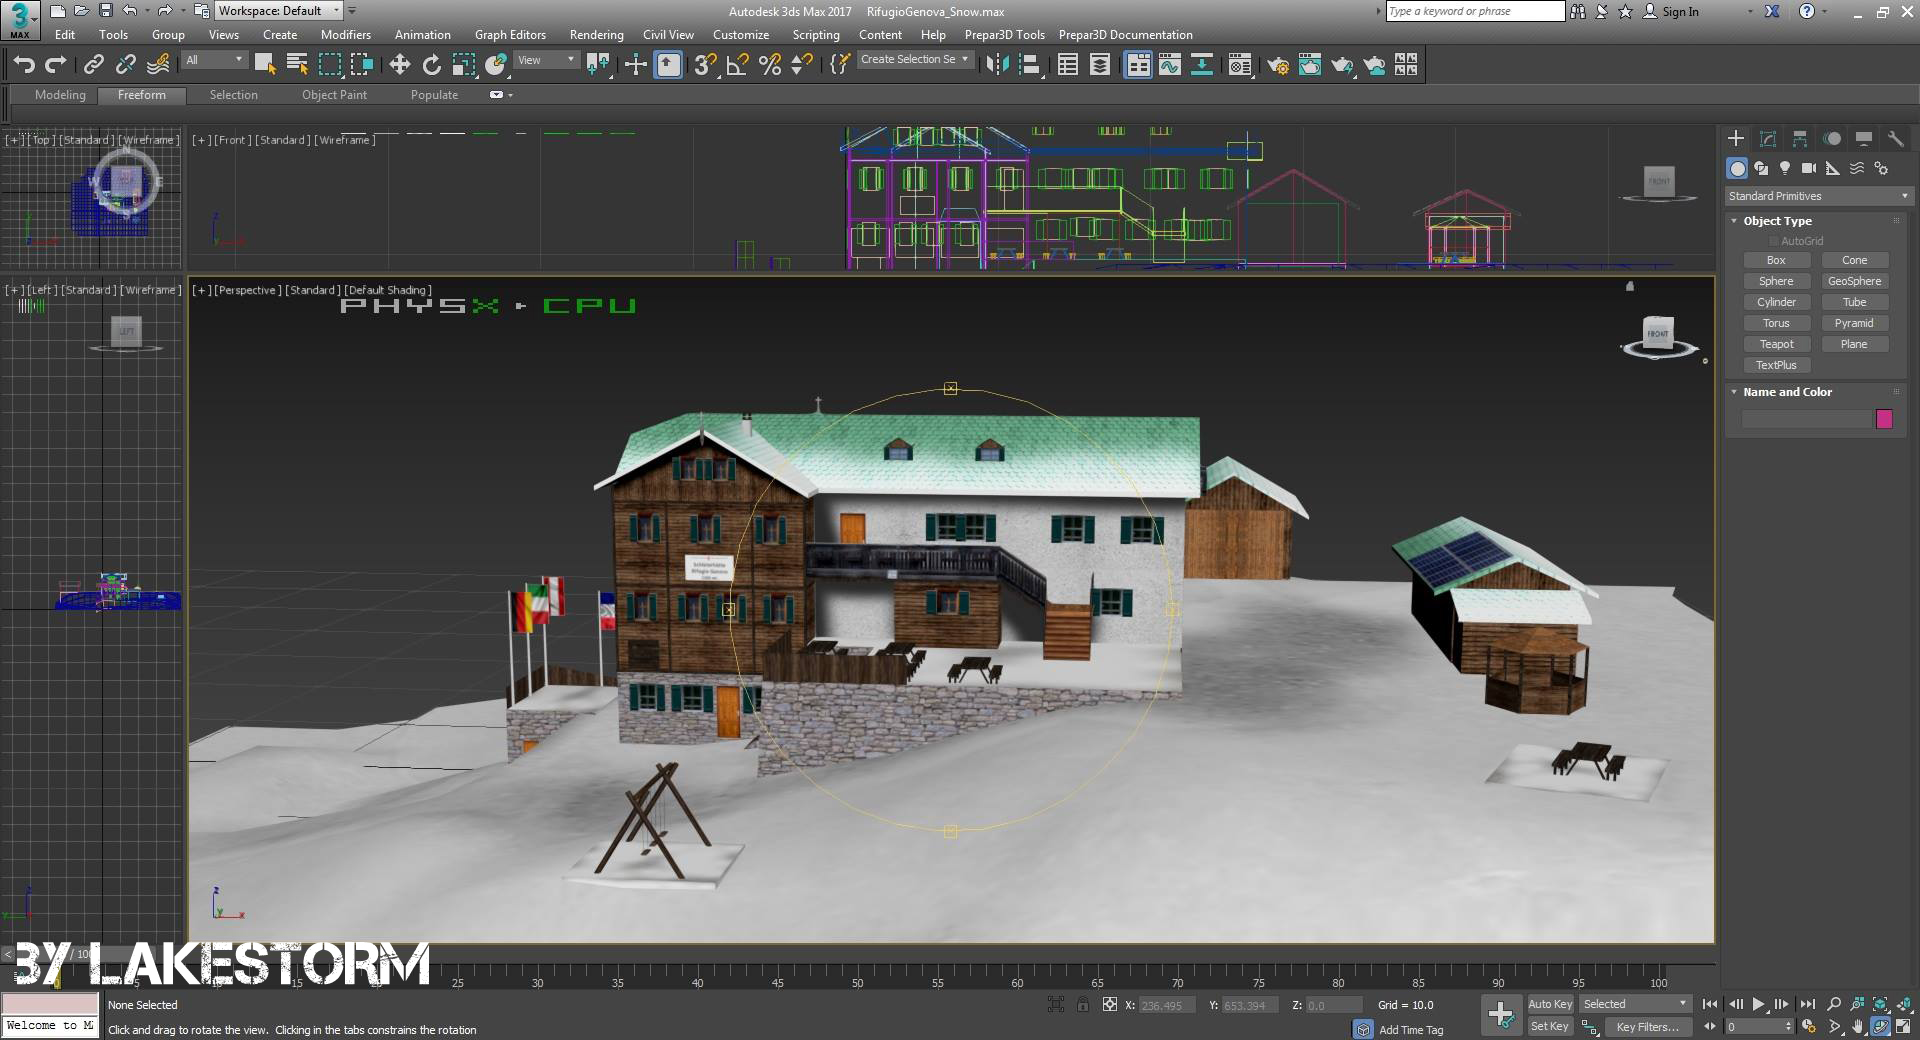Click Sign In link
This screenshot has width=1920, height=1040.
(x=1680, y=12)
